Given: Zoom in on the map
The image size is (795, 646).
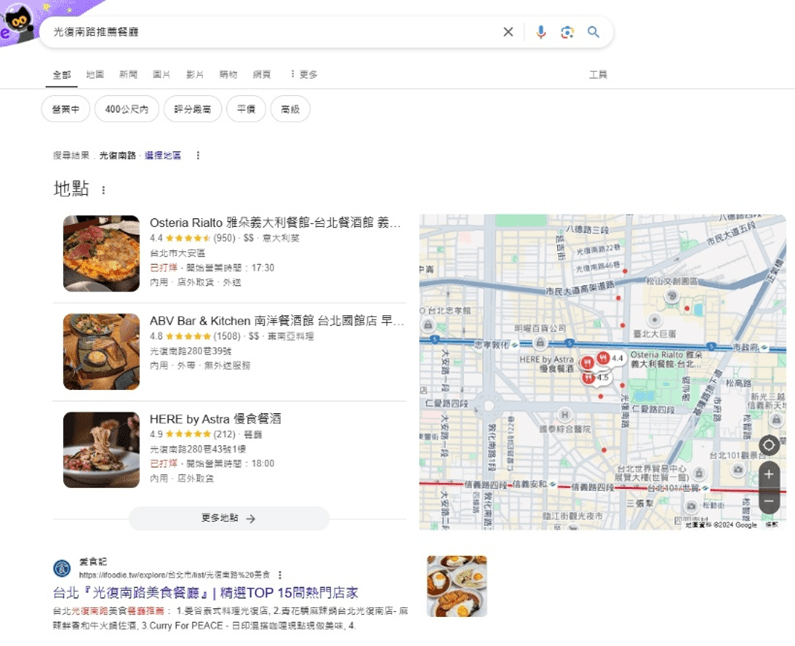Looking at the screenshot, I should click(x=768, y=474).
